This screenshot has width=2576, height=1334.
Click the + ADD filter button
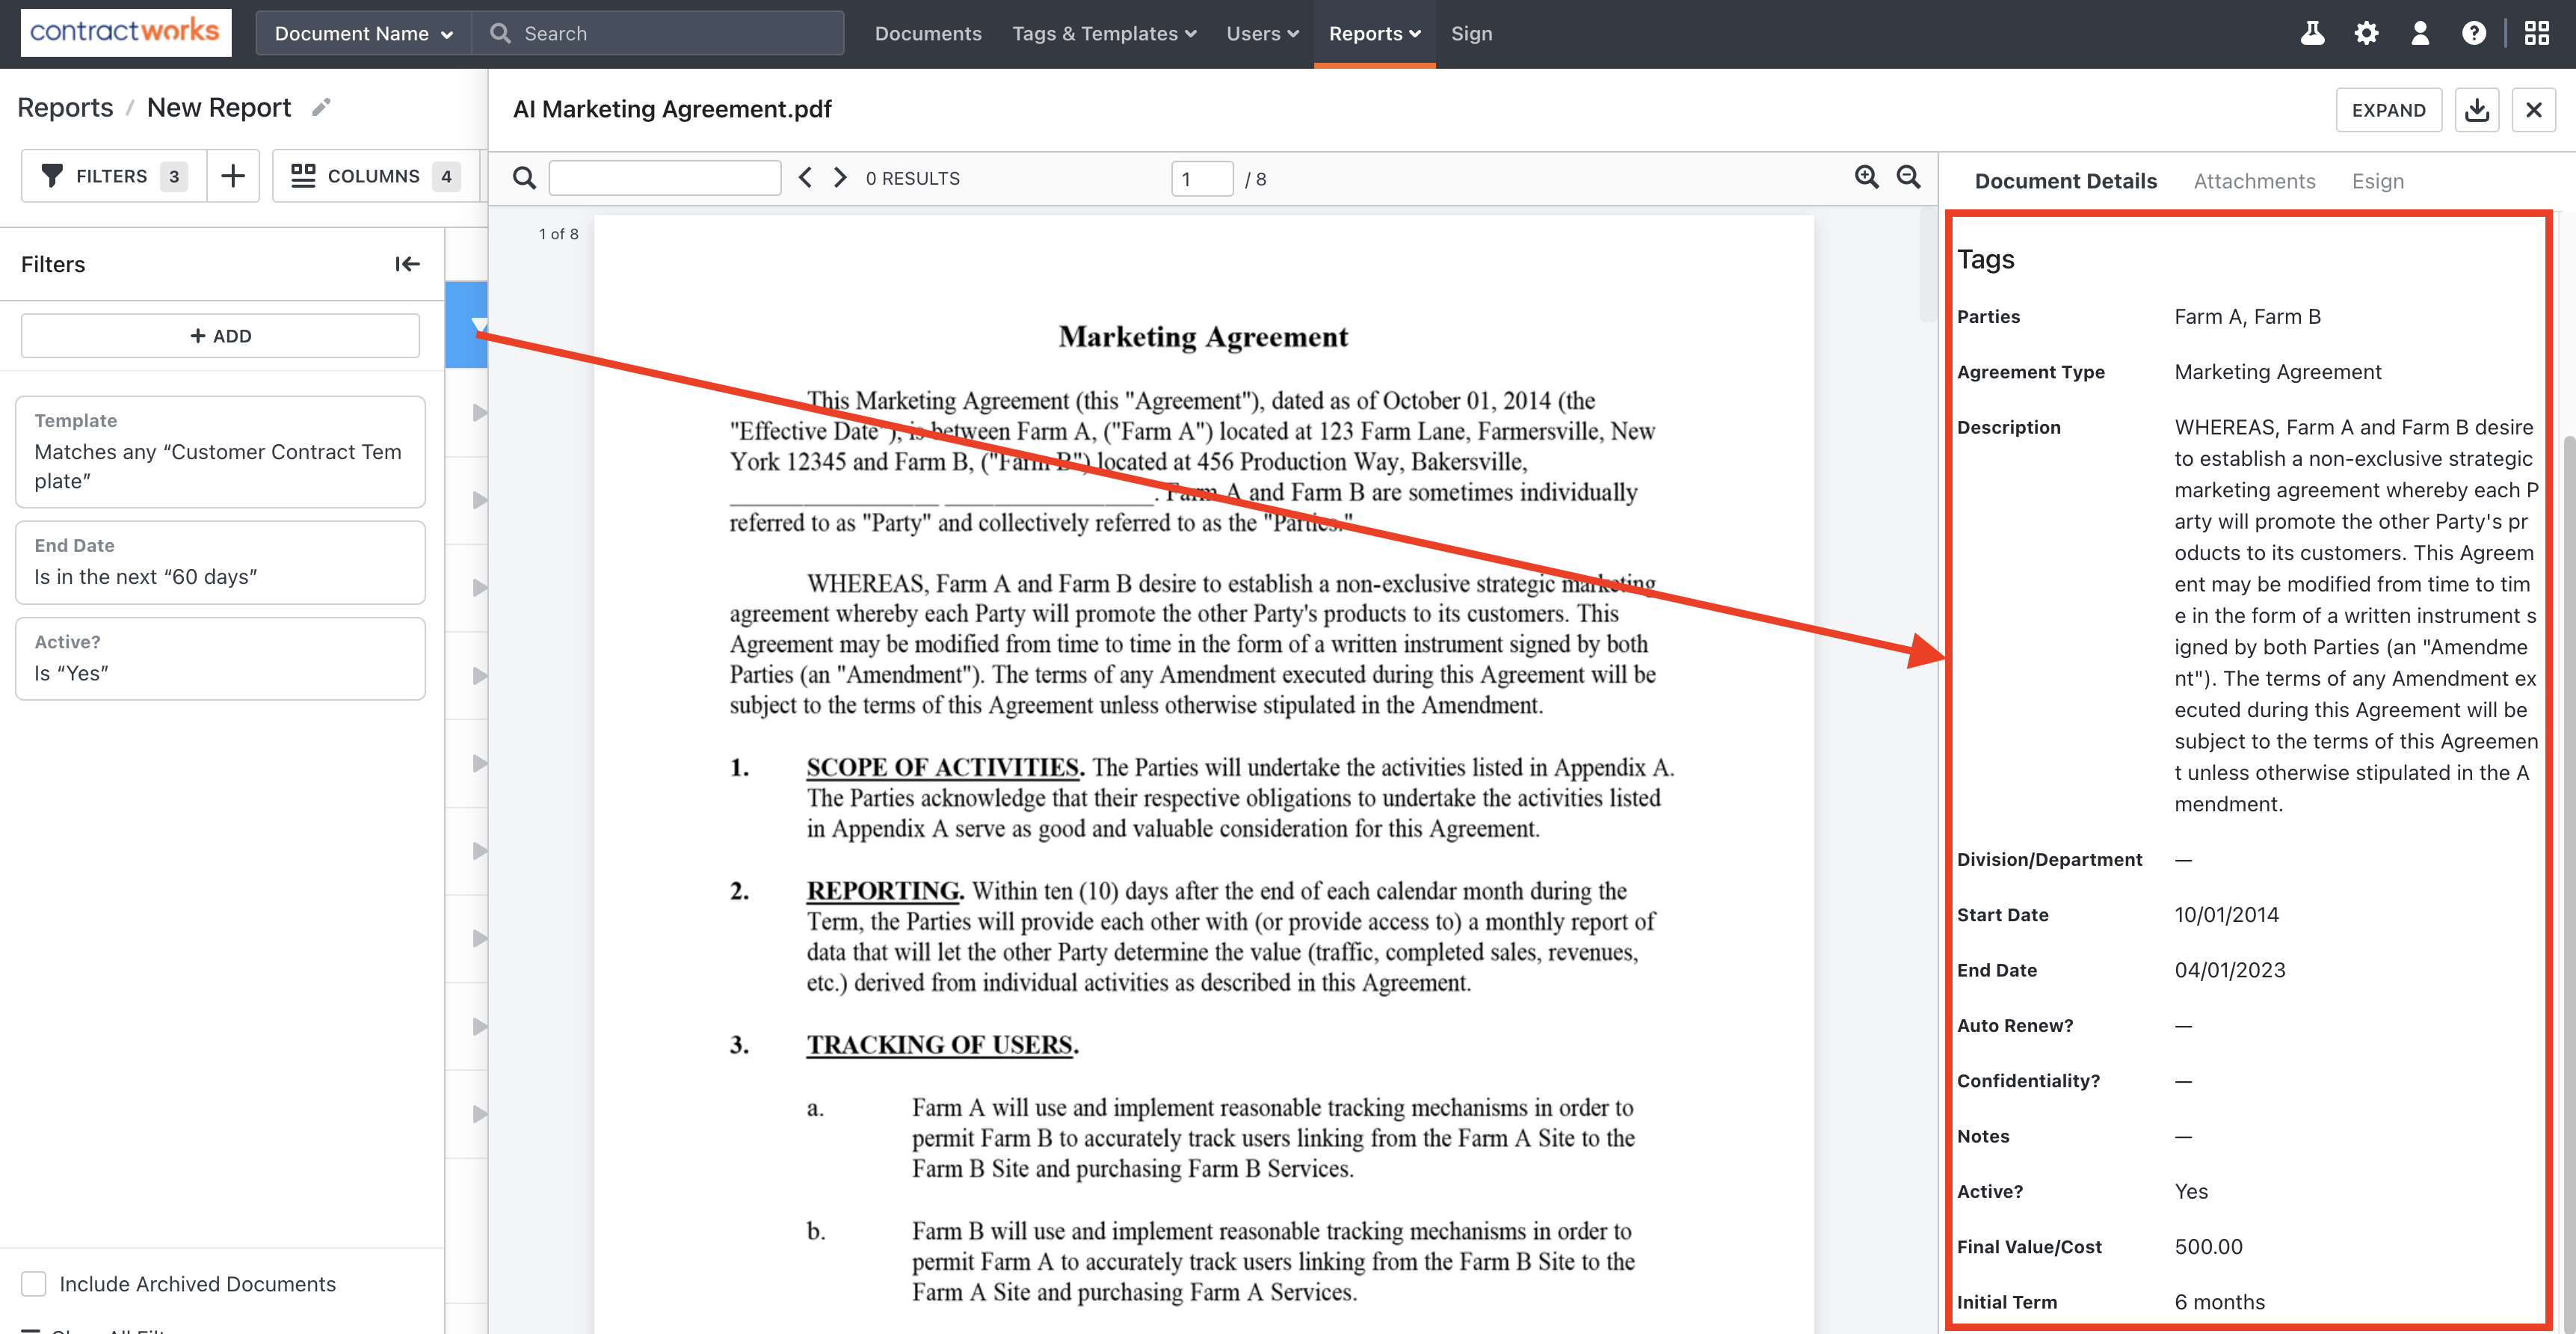tap(220, 336)
